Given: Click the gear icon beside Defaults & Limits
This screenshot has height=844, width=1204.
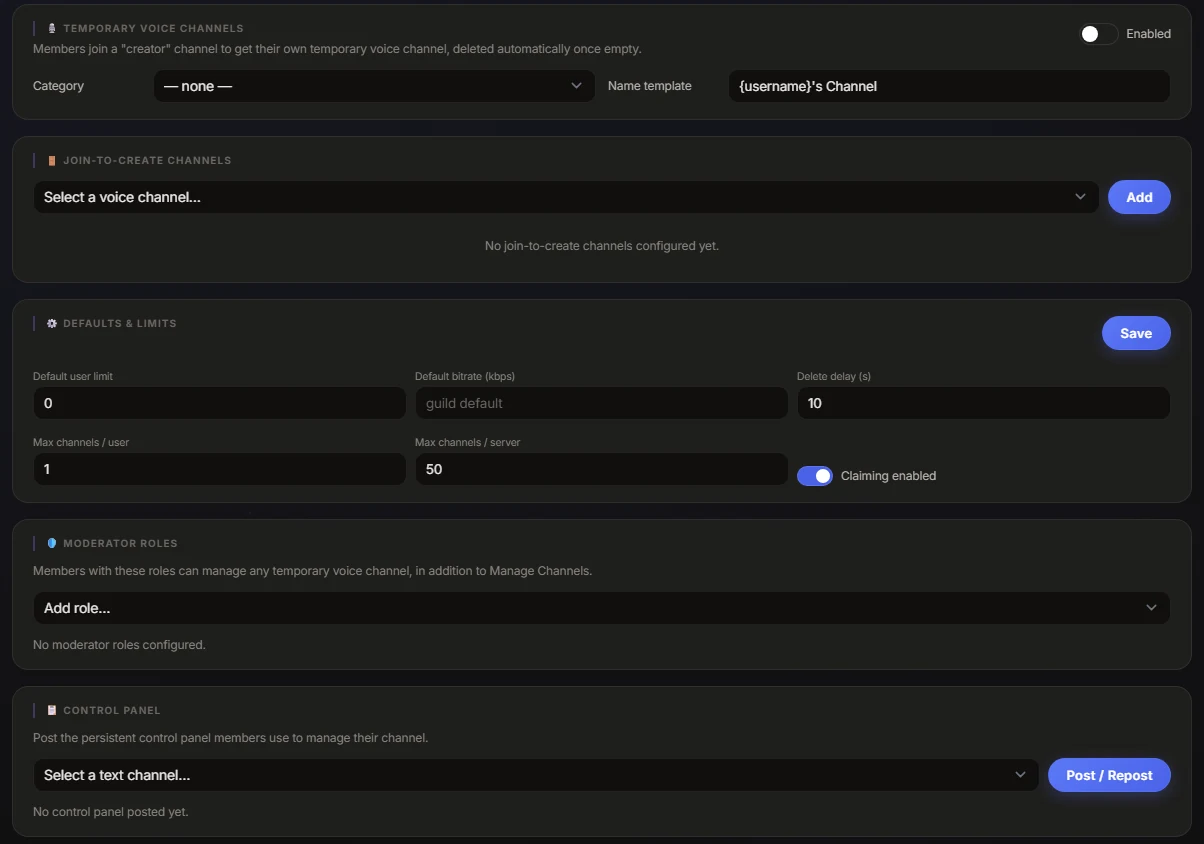Looking at the screenshot, I should (52, 324).
